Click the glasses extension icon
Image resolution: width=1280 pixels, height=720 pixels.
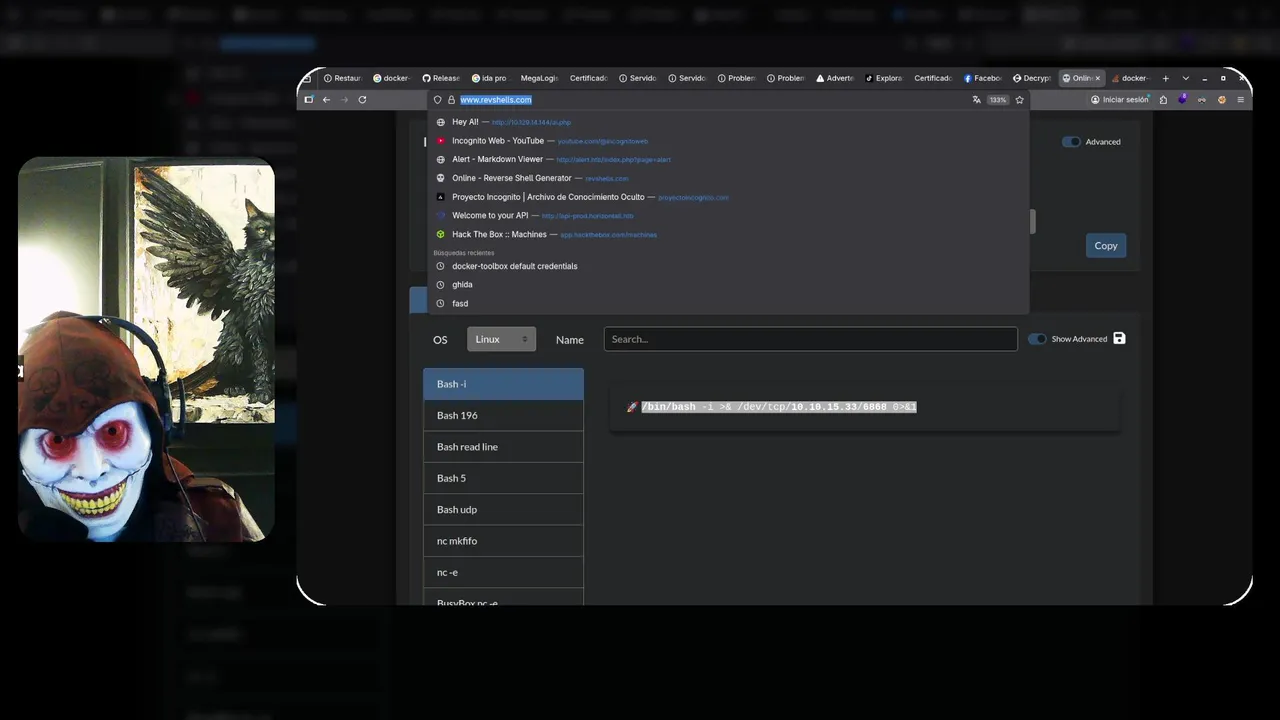pos(1202,100)
